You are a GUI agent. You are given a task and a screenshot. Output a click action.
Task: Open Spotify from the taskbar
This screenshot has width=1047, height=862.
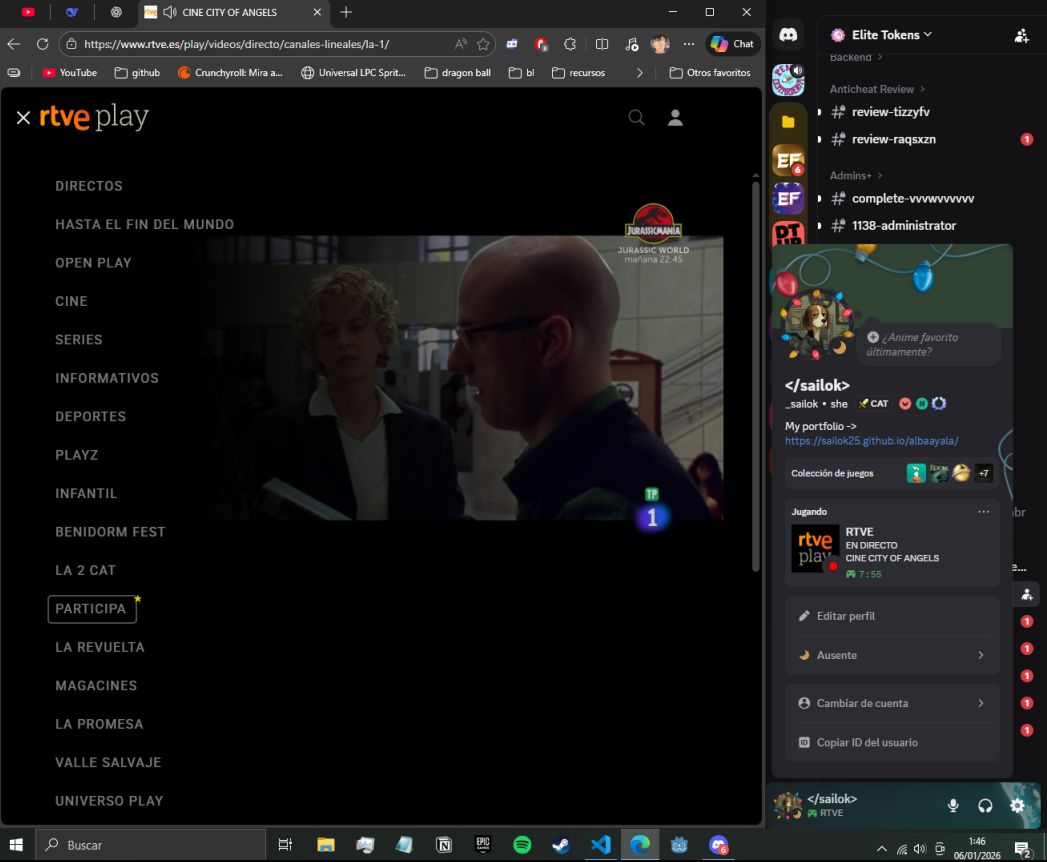click(x=521, y=845)
